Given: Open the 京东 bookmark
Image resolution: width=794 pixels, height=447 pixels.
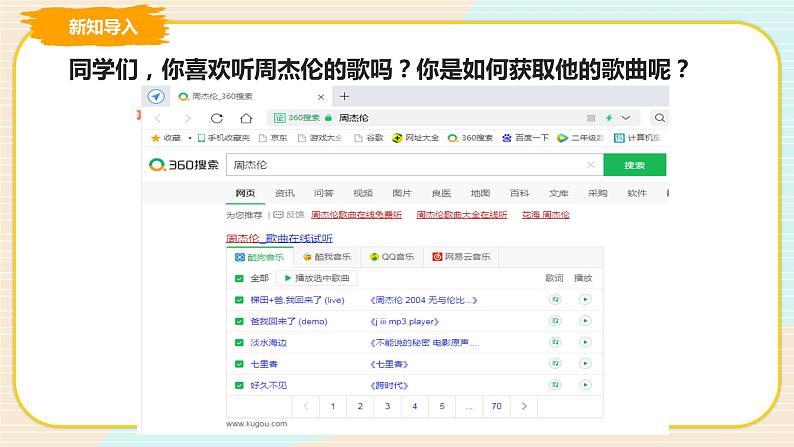Looking at the screenshot, I should point(273,138).
